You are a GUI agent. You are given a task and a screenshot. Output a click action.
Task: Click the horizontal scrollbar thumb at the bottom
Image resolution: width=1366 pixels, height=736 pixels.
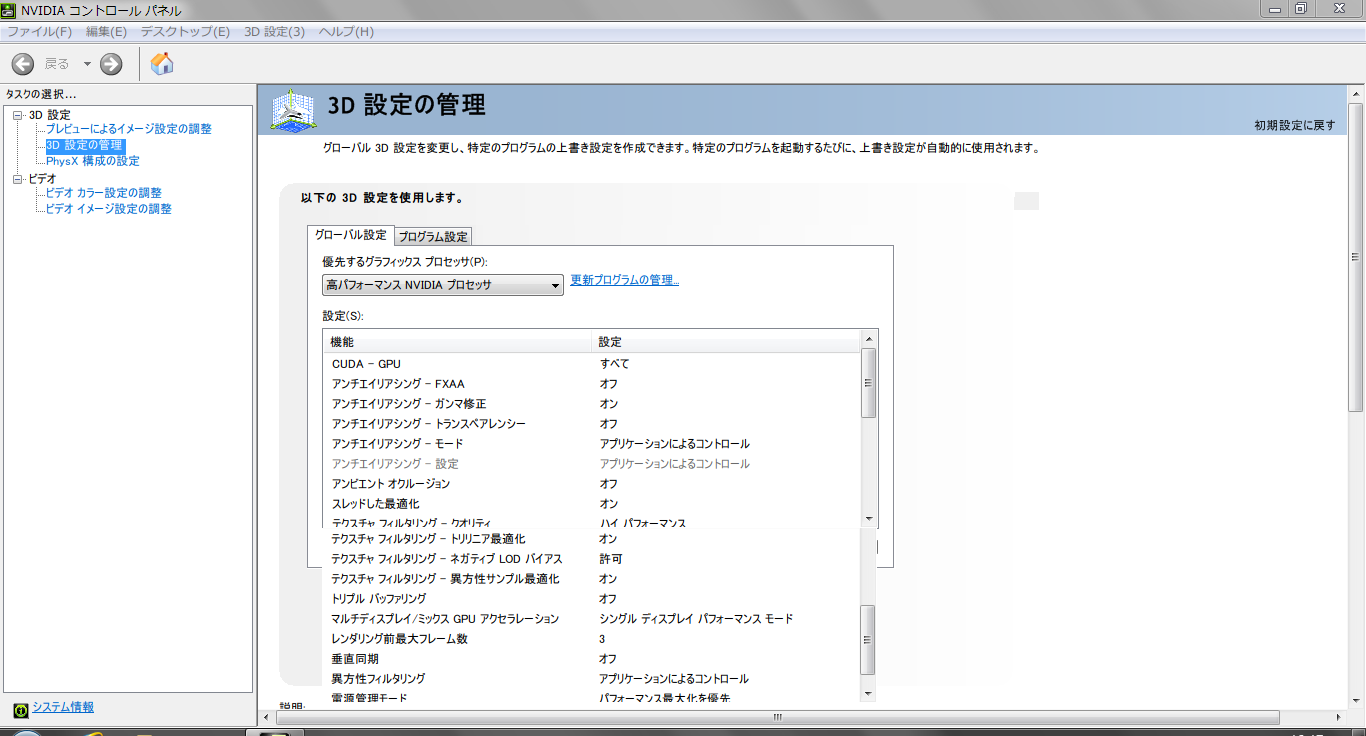click(776, 717)
